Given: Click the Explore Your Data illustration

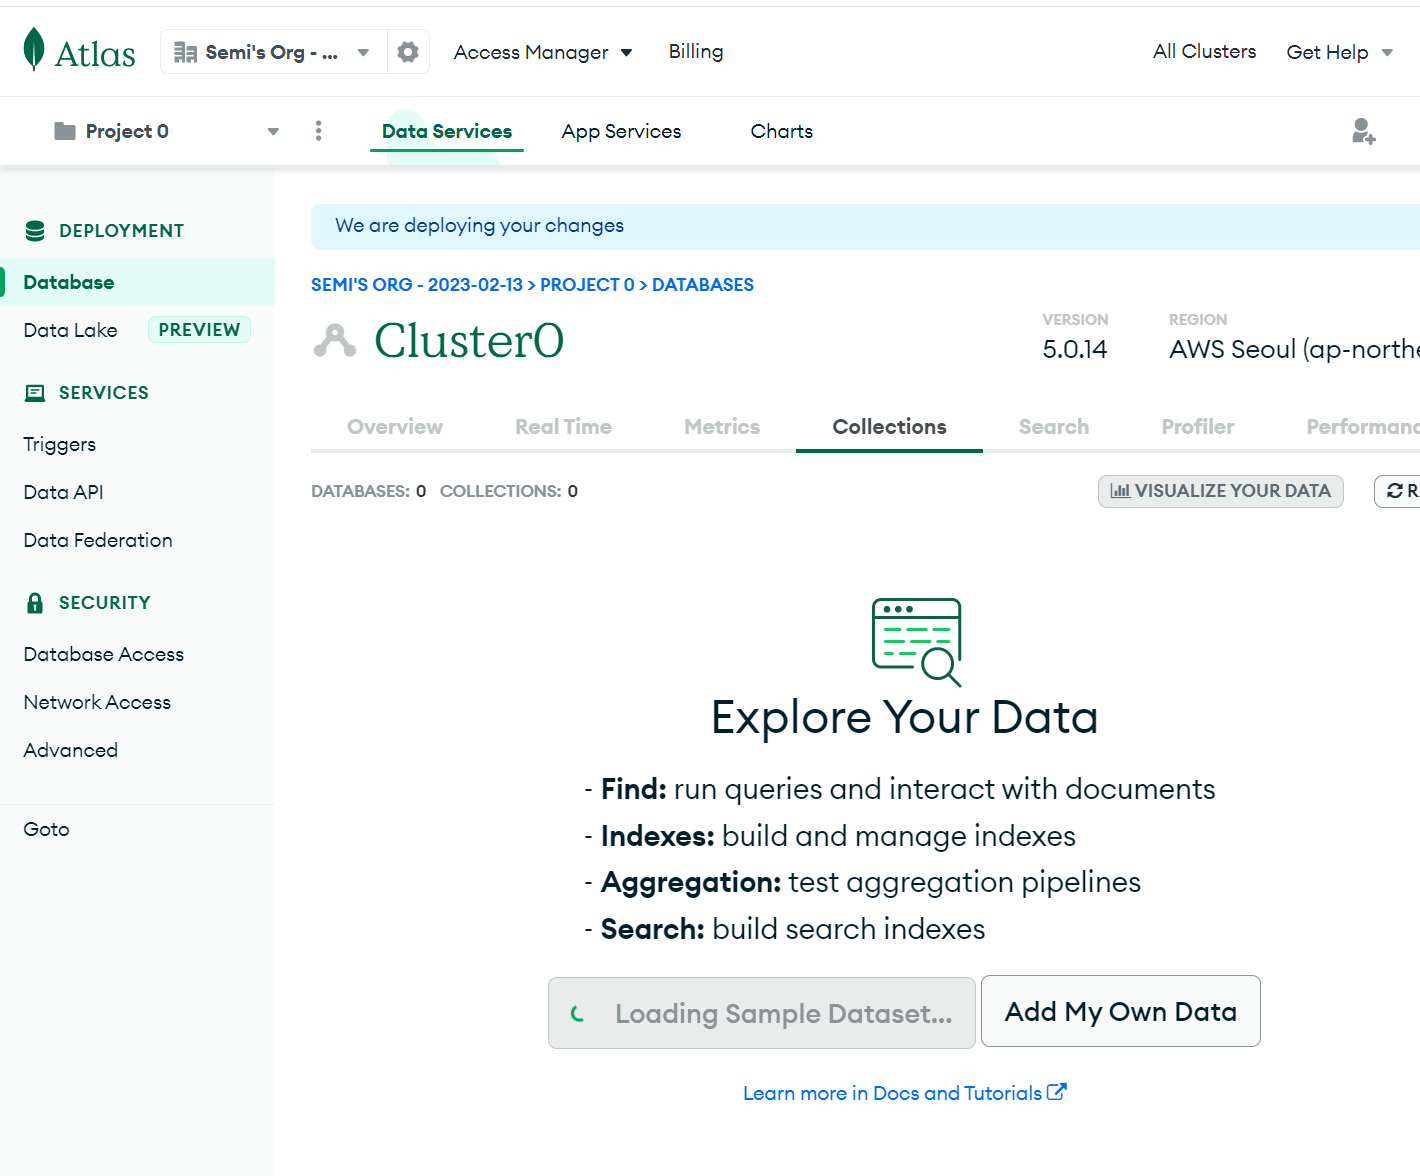Looking at the screenshot, I should click(917, 642).
